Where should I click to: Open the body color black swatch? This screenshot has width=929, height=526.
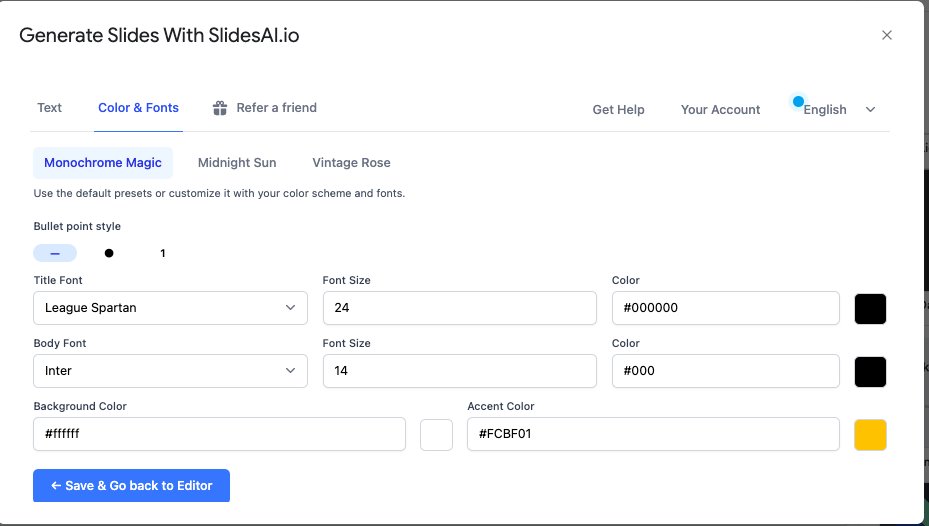870,371
